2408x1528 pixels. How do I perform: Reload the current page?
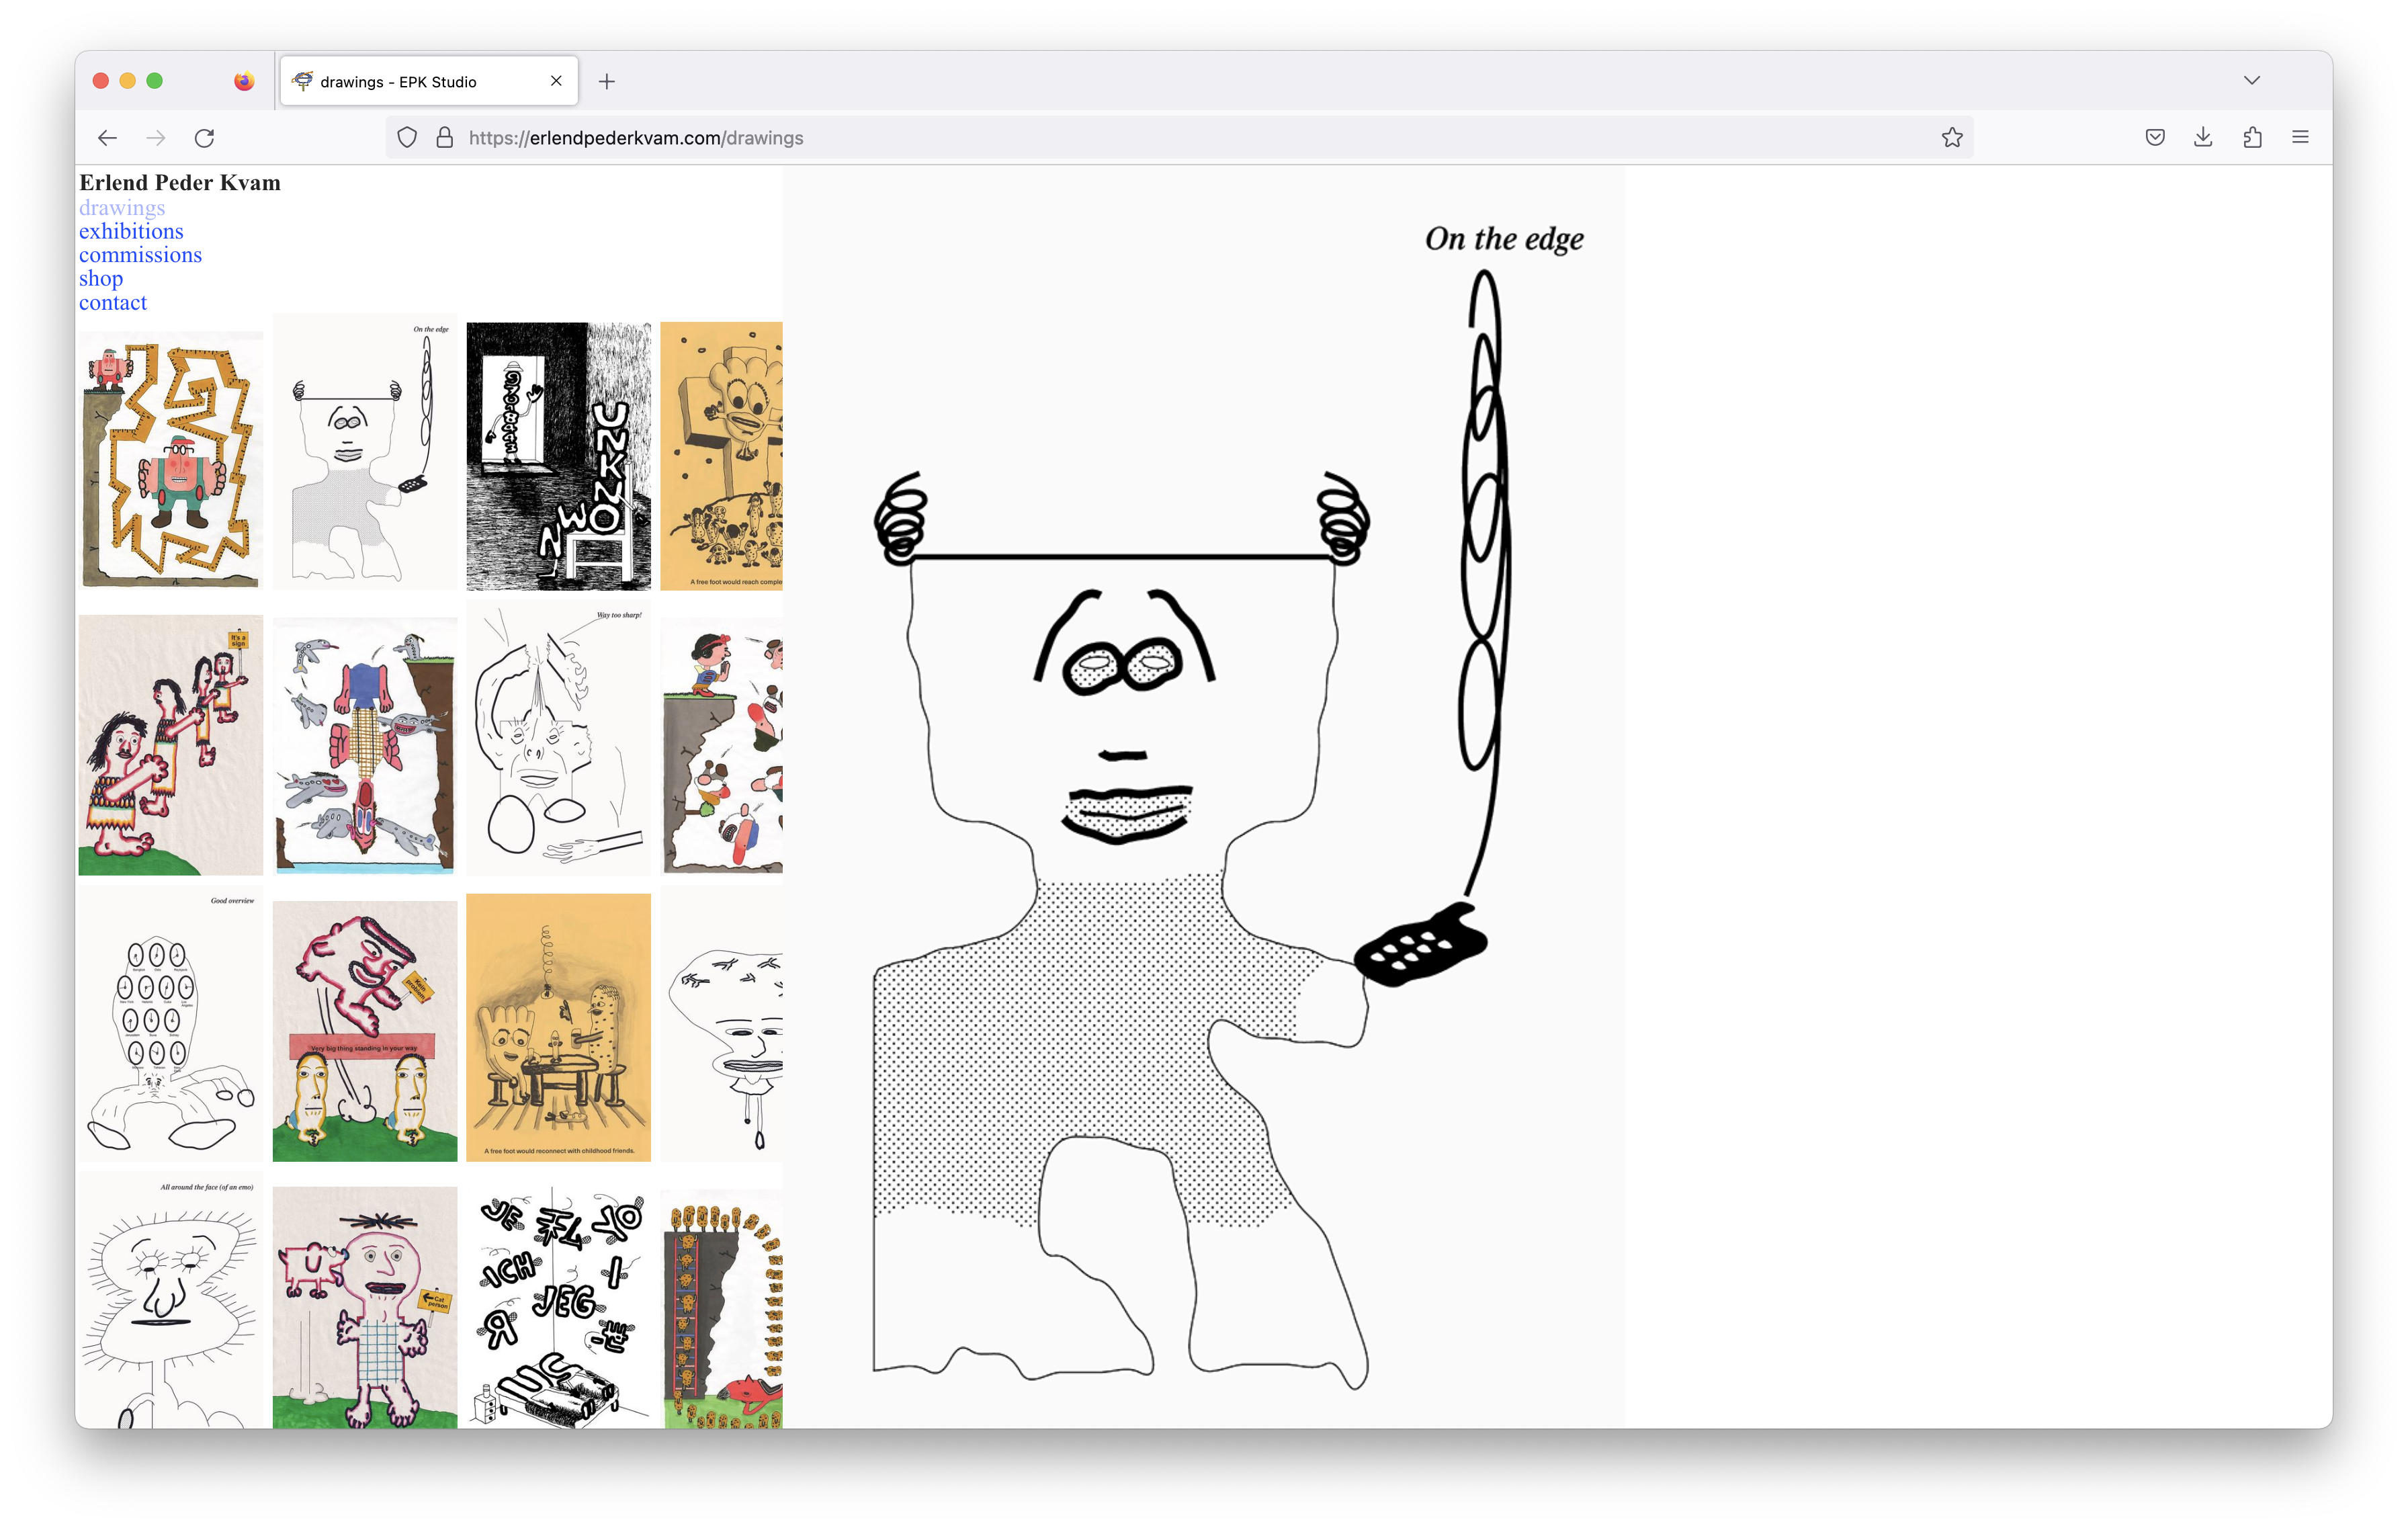205,138
